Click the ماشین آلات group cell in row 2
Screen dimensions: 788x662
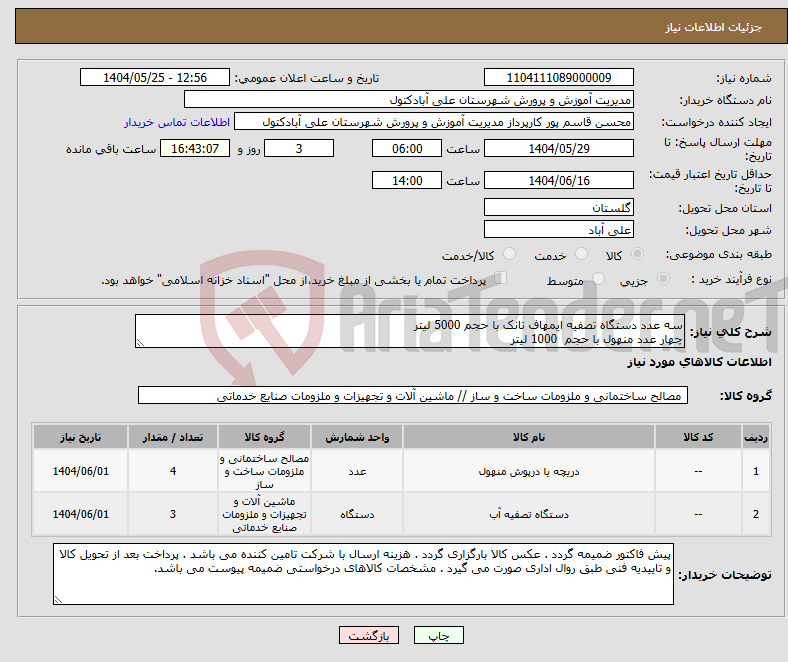264,514
